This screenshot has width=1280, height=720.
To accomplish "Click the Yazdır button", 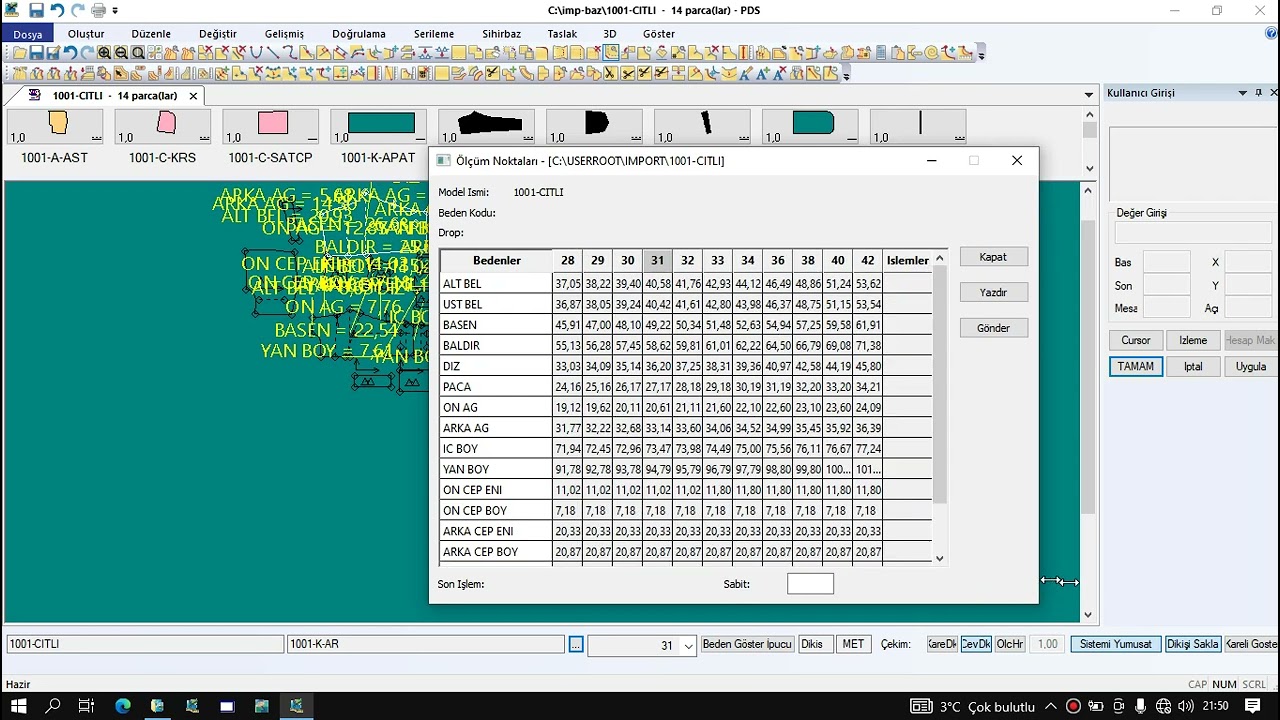I will (x=993, y=292).
